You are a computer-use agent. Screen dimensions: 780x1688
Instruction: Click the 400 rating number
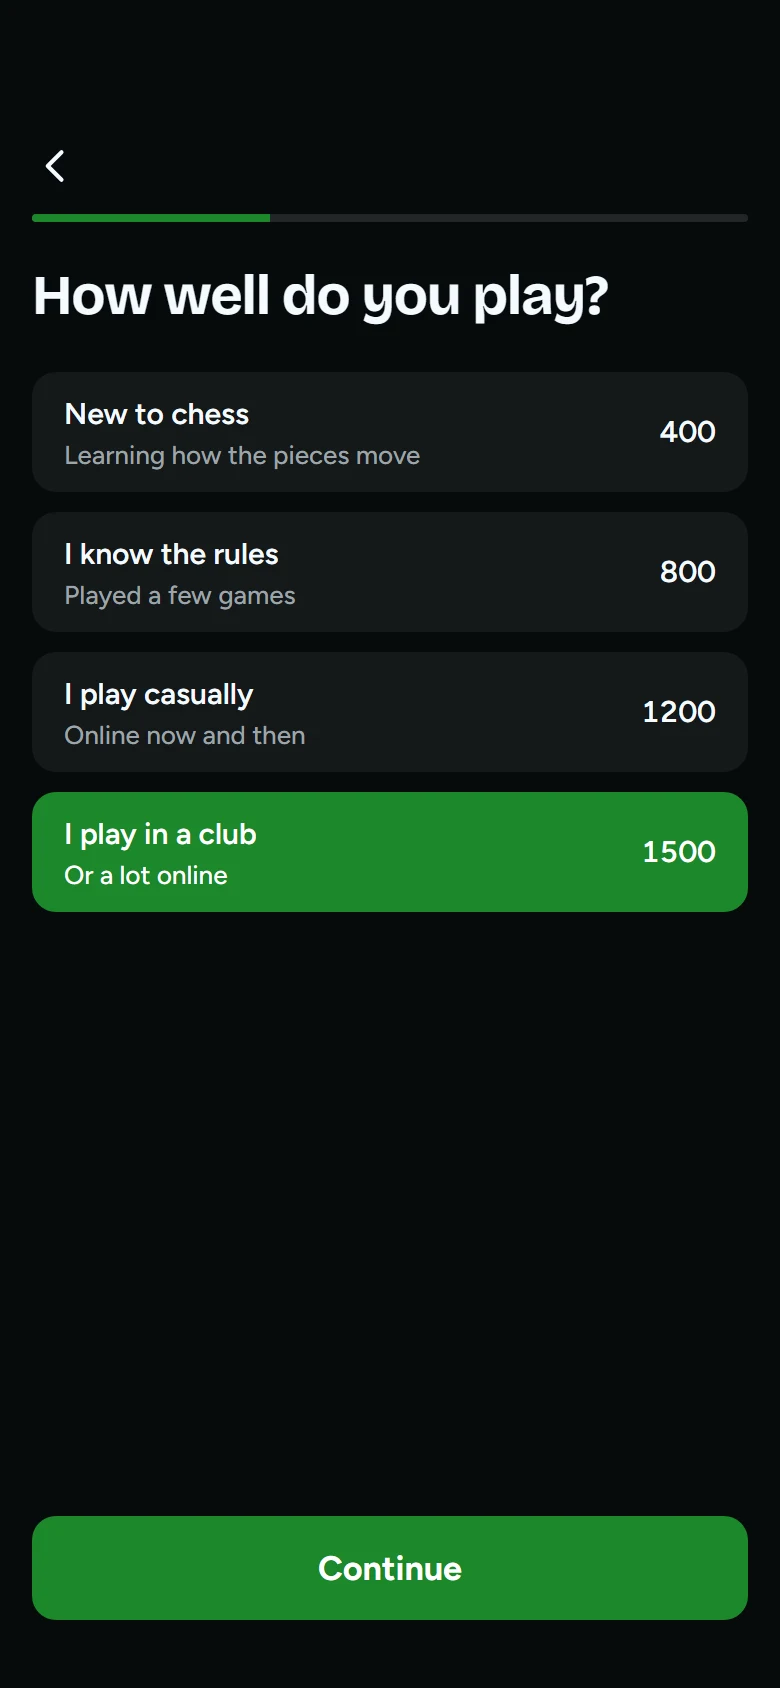tap(687, 432)
